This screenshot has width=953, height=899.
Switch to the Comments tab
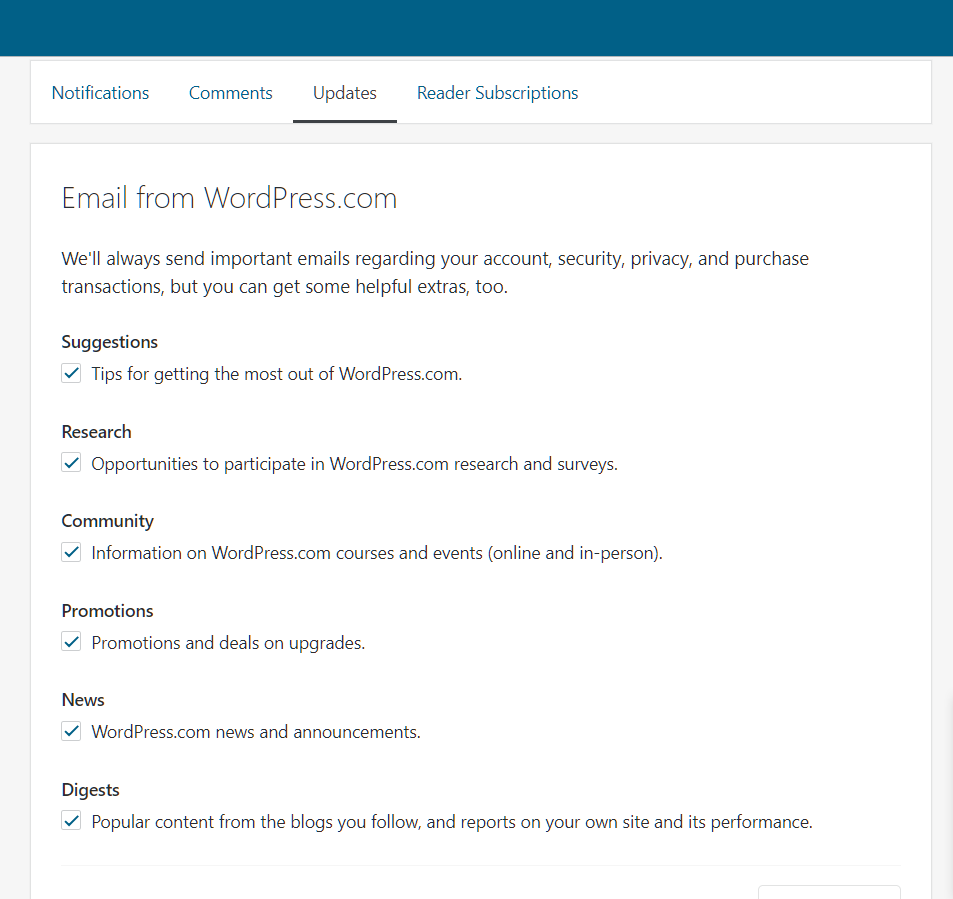click(x=230, y=93)
